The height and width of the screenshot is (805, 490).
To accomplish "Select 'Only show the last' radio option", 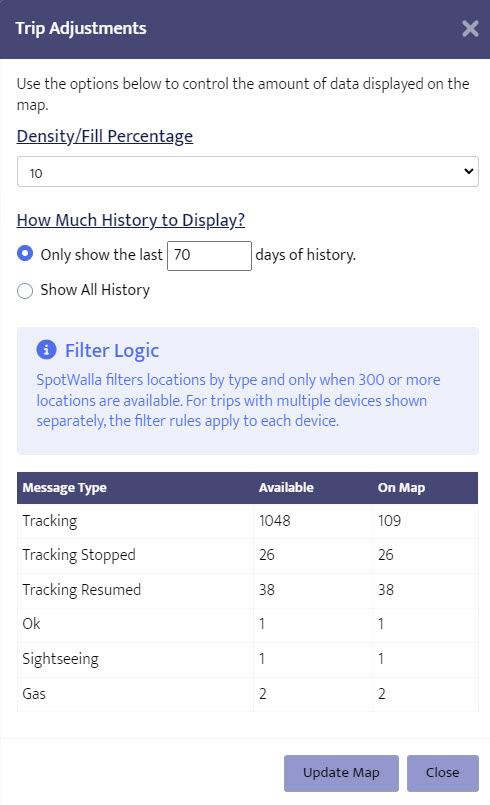I will (x=25, y=254).
